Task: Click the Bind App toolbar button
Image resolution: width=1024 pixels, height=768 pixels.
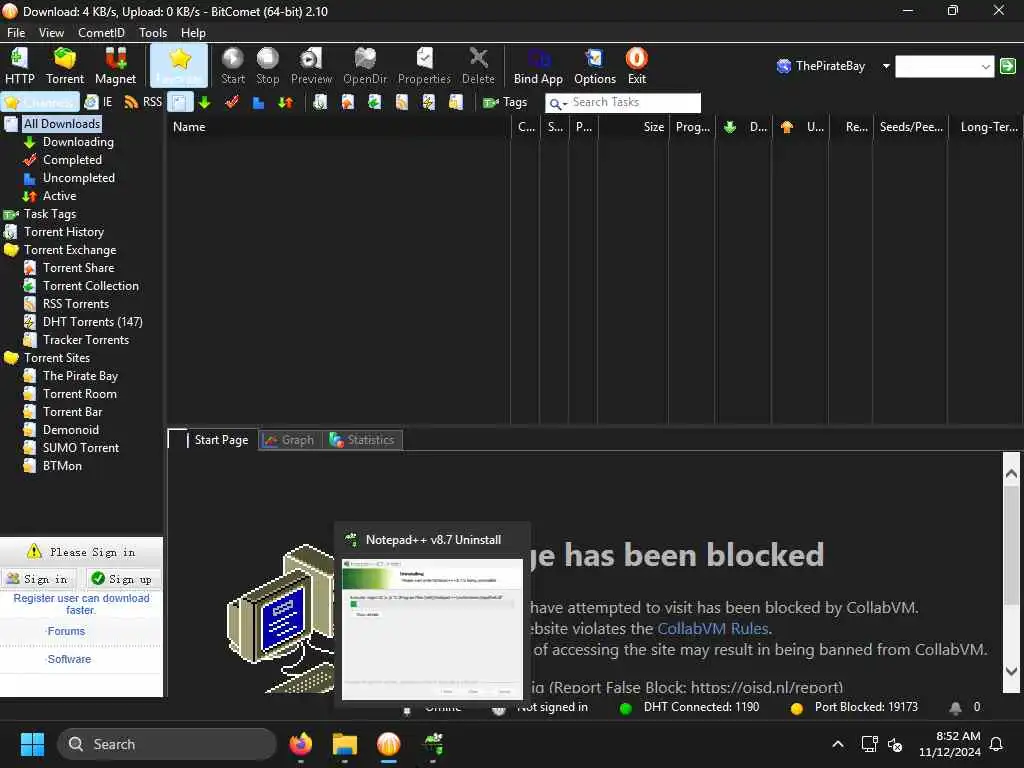Action: tap(538, 66)
